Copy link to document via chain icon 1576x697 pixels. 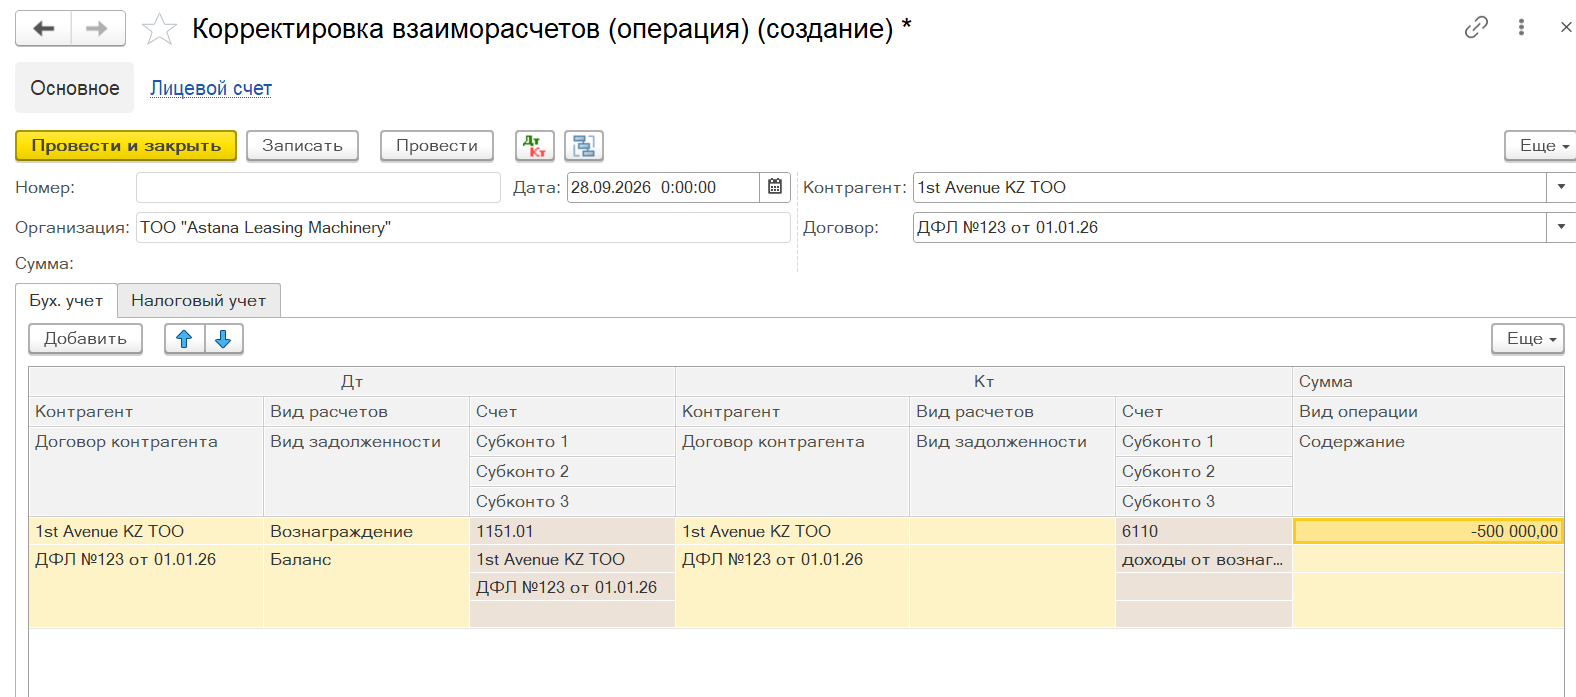(x=1476, y=28)
